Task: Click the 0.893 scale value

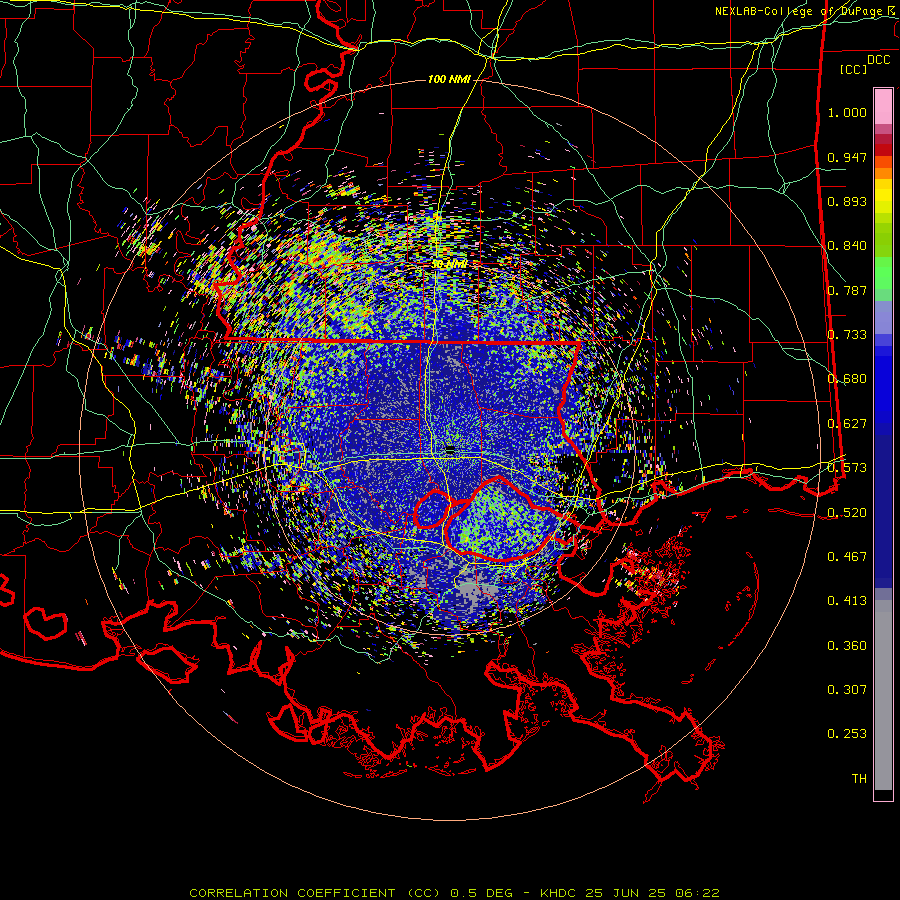Action: [x=847, y=201]
